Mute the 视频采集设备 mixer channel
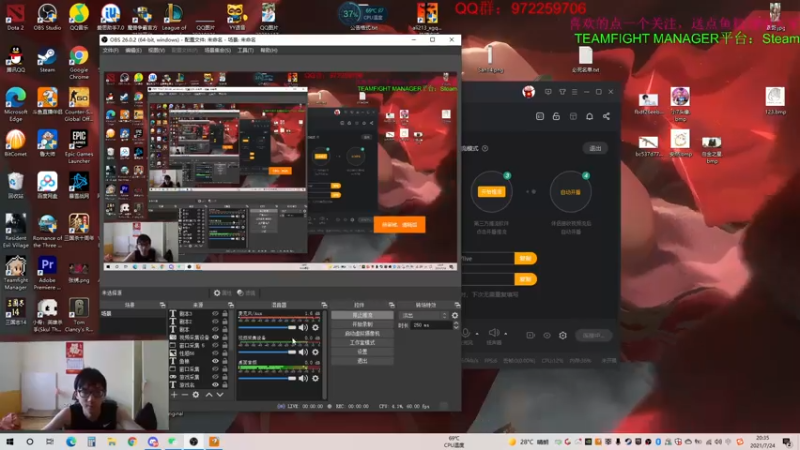 tap(303, 352)
